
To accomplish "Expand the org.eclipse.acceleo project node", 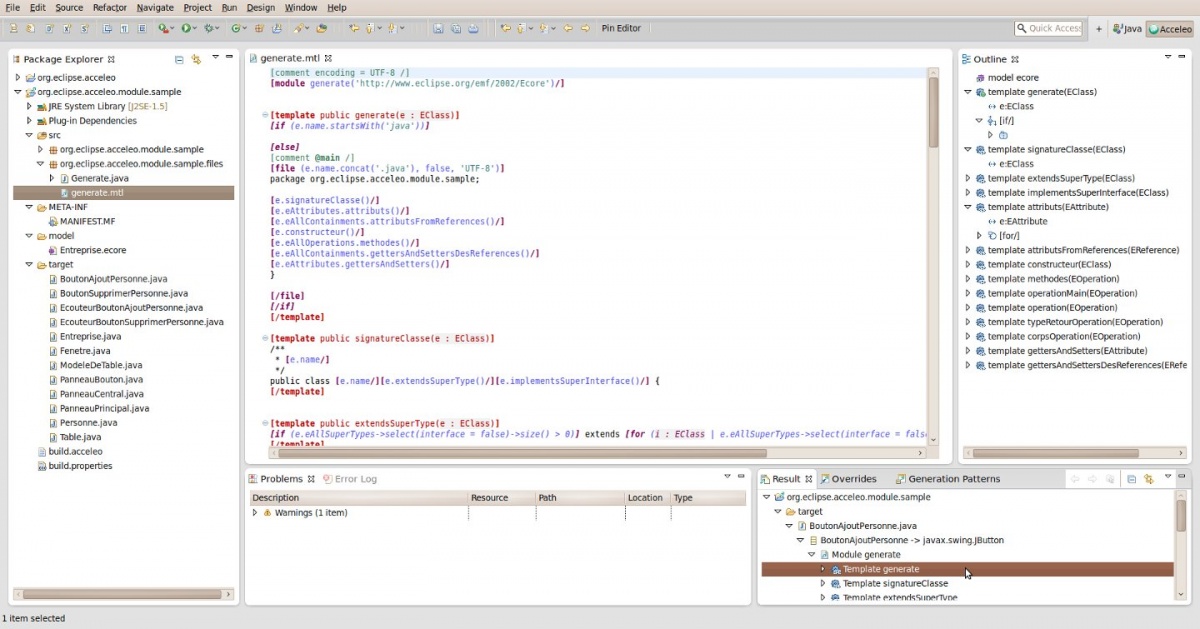I will pyautogui.click(x=17, y=77).
